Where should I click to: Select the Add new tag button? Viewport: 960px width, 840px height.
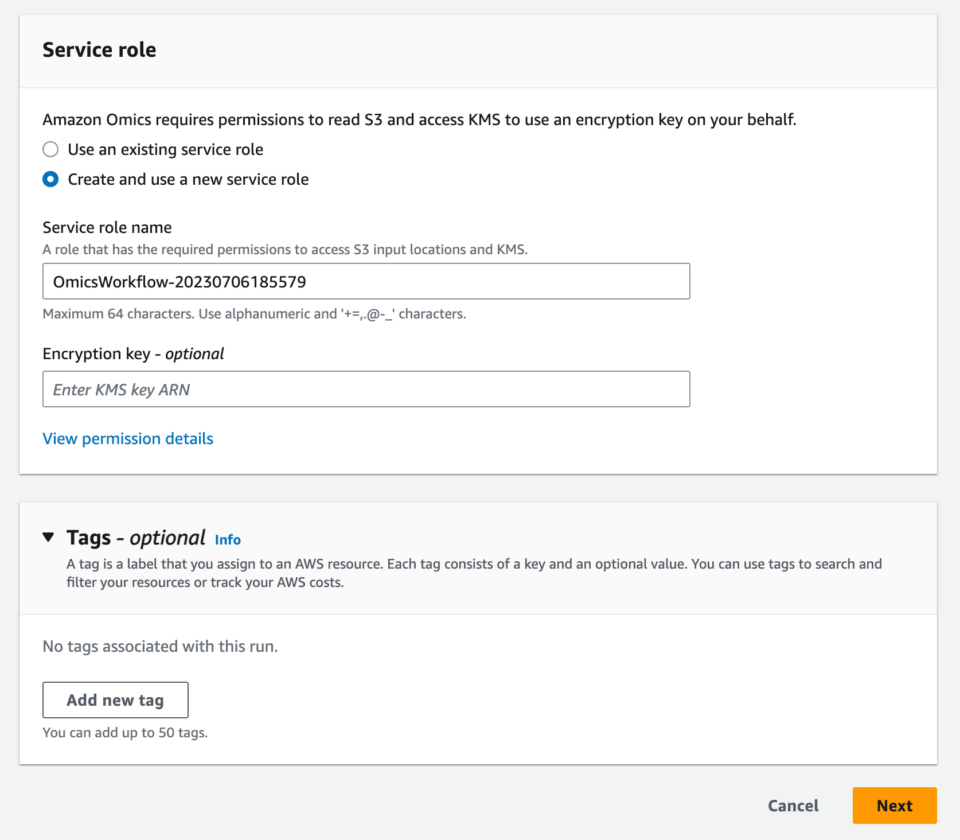[114, 699]
